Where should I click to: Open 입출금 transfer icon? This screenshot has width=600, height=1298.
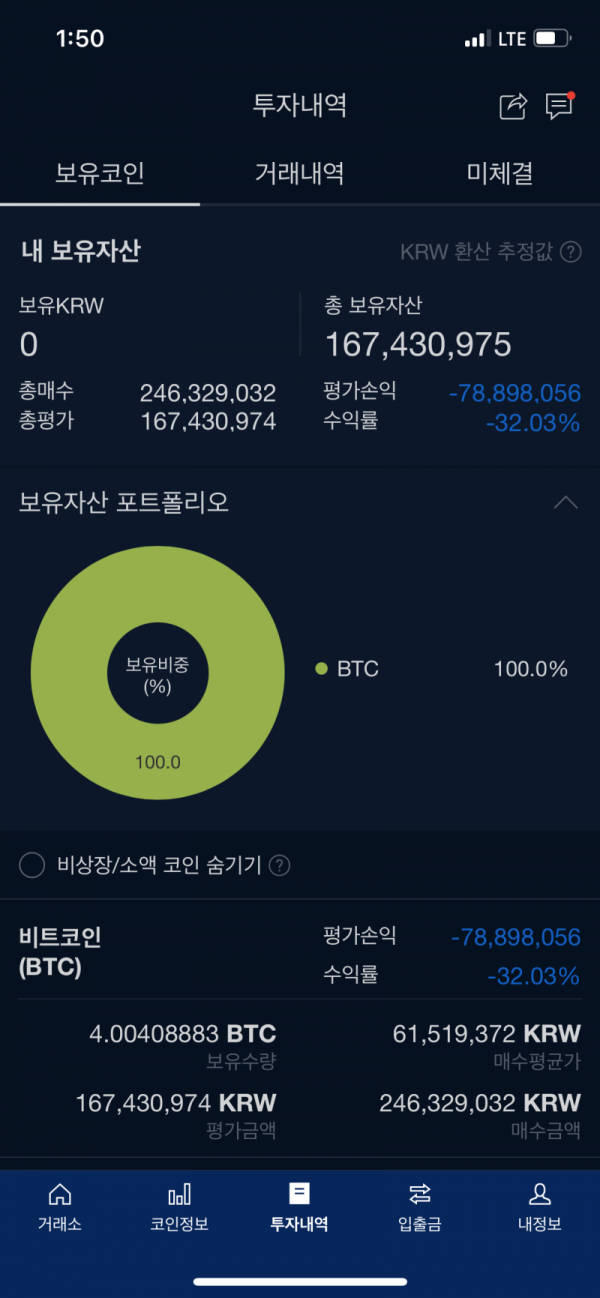(x=420, y=1193)
